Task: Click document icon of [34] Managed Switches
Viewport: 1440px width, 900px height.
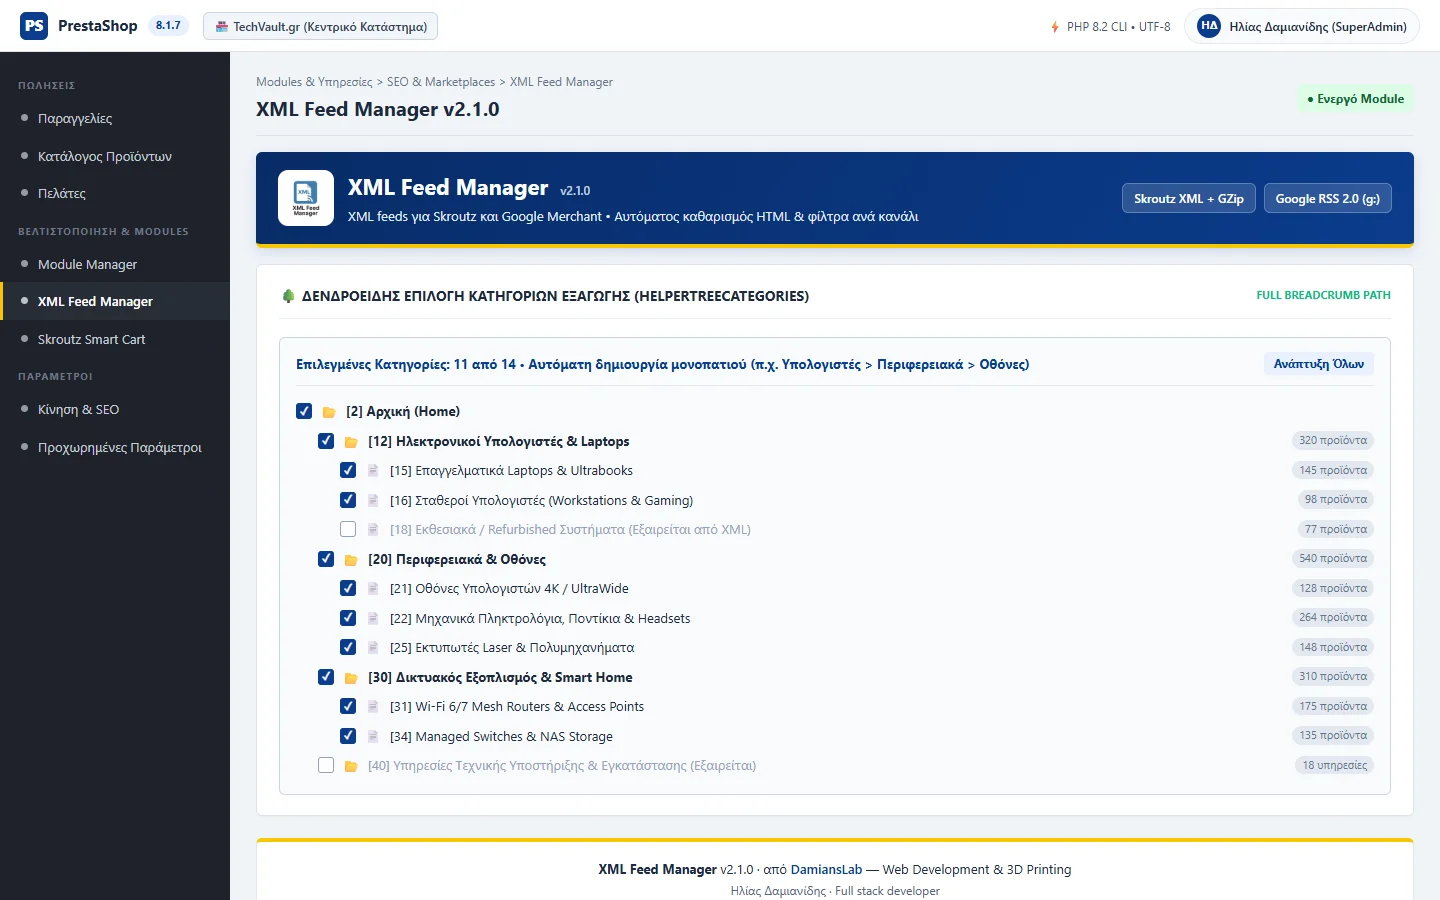Action: click(373, 737)
